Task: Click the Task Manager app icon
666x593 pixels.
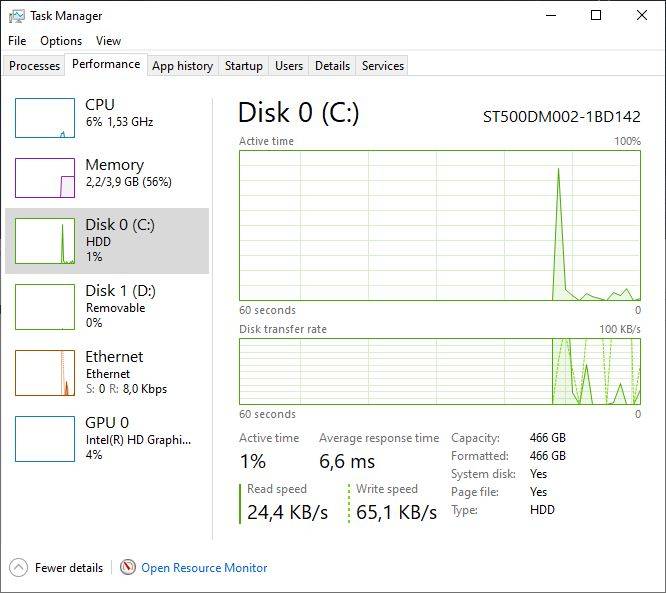Action: point(17,15)
